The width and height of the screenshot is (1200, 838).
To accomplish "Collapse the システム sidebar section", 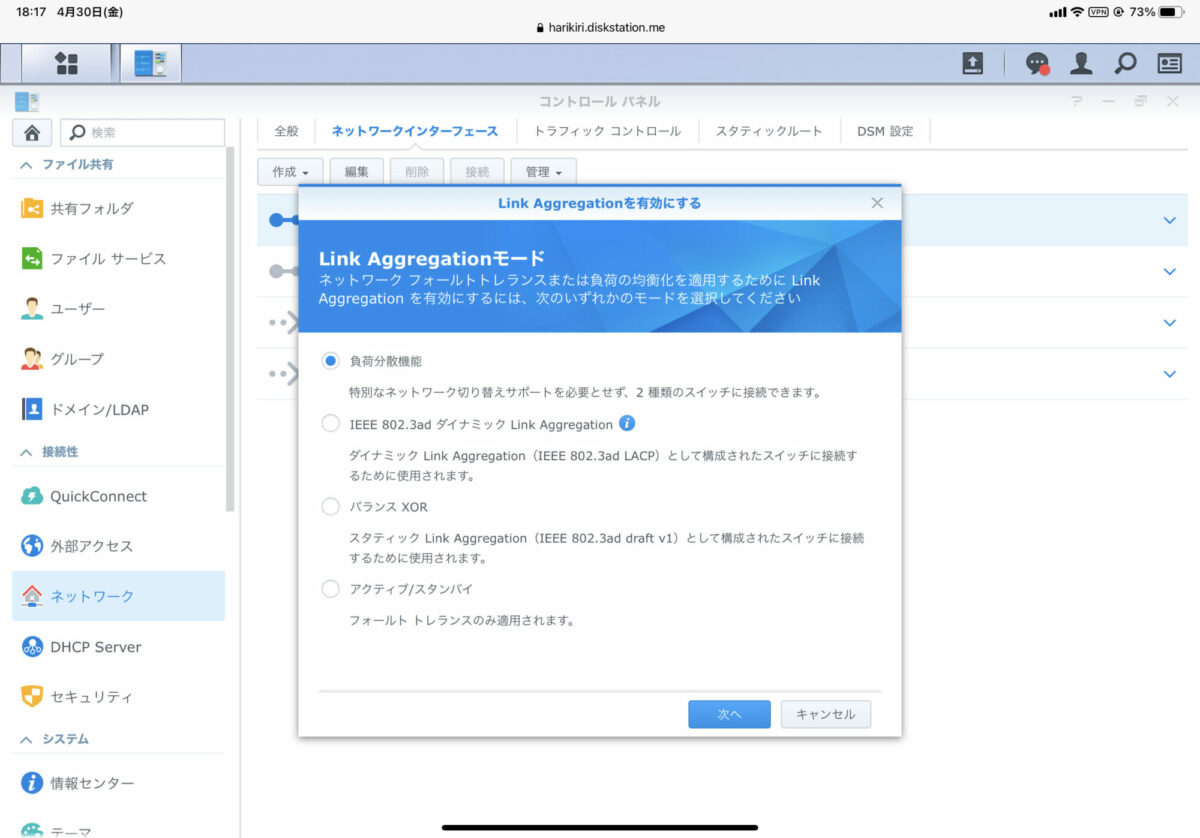I will 26,739.
